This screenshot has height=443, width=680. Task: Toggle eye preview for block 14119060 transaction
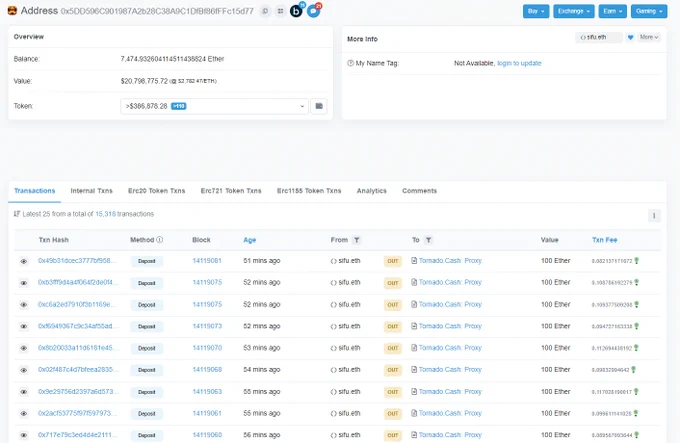coord(24,435)
